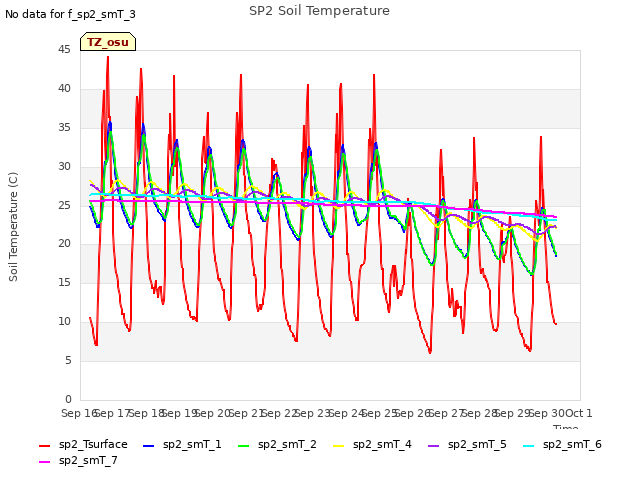Click the sp2_smT_6 legend entry
640x480 pixels.
(562, 444)
